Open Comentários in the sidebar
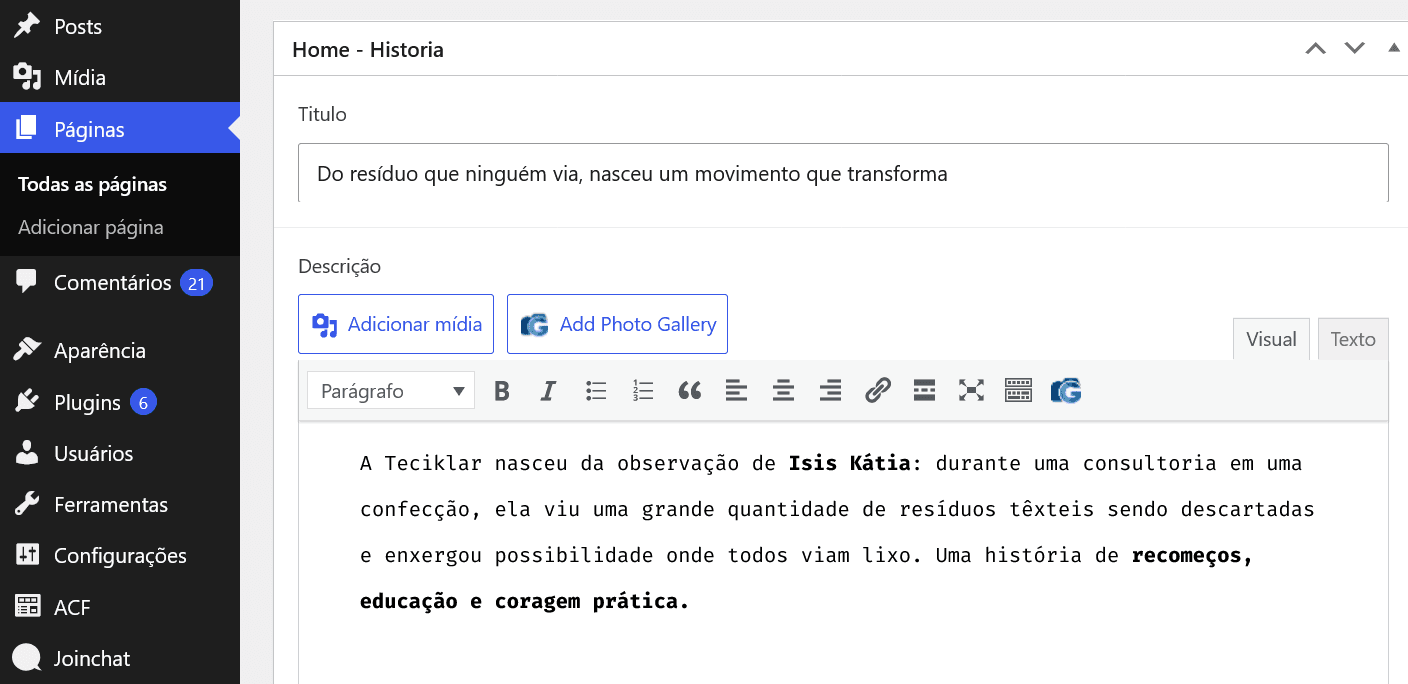Viewport: 1408px width, 684px height. [x=120, y=283]
